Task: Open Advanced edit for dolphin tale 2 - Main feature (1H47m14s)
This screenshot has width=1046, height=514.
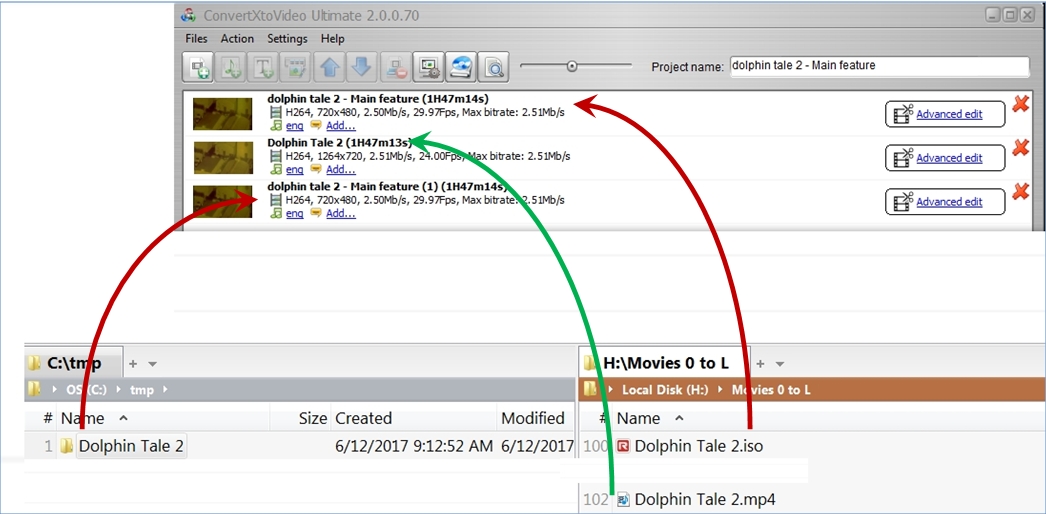Action: (x=945, y=114)
